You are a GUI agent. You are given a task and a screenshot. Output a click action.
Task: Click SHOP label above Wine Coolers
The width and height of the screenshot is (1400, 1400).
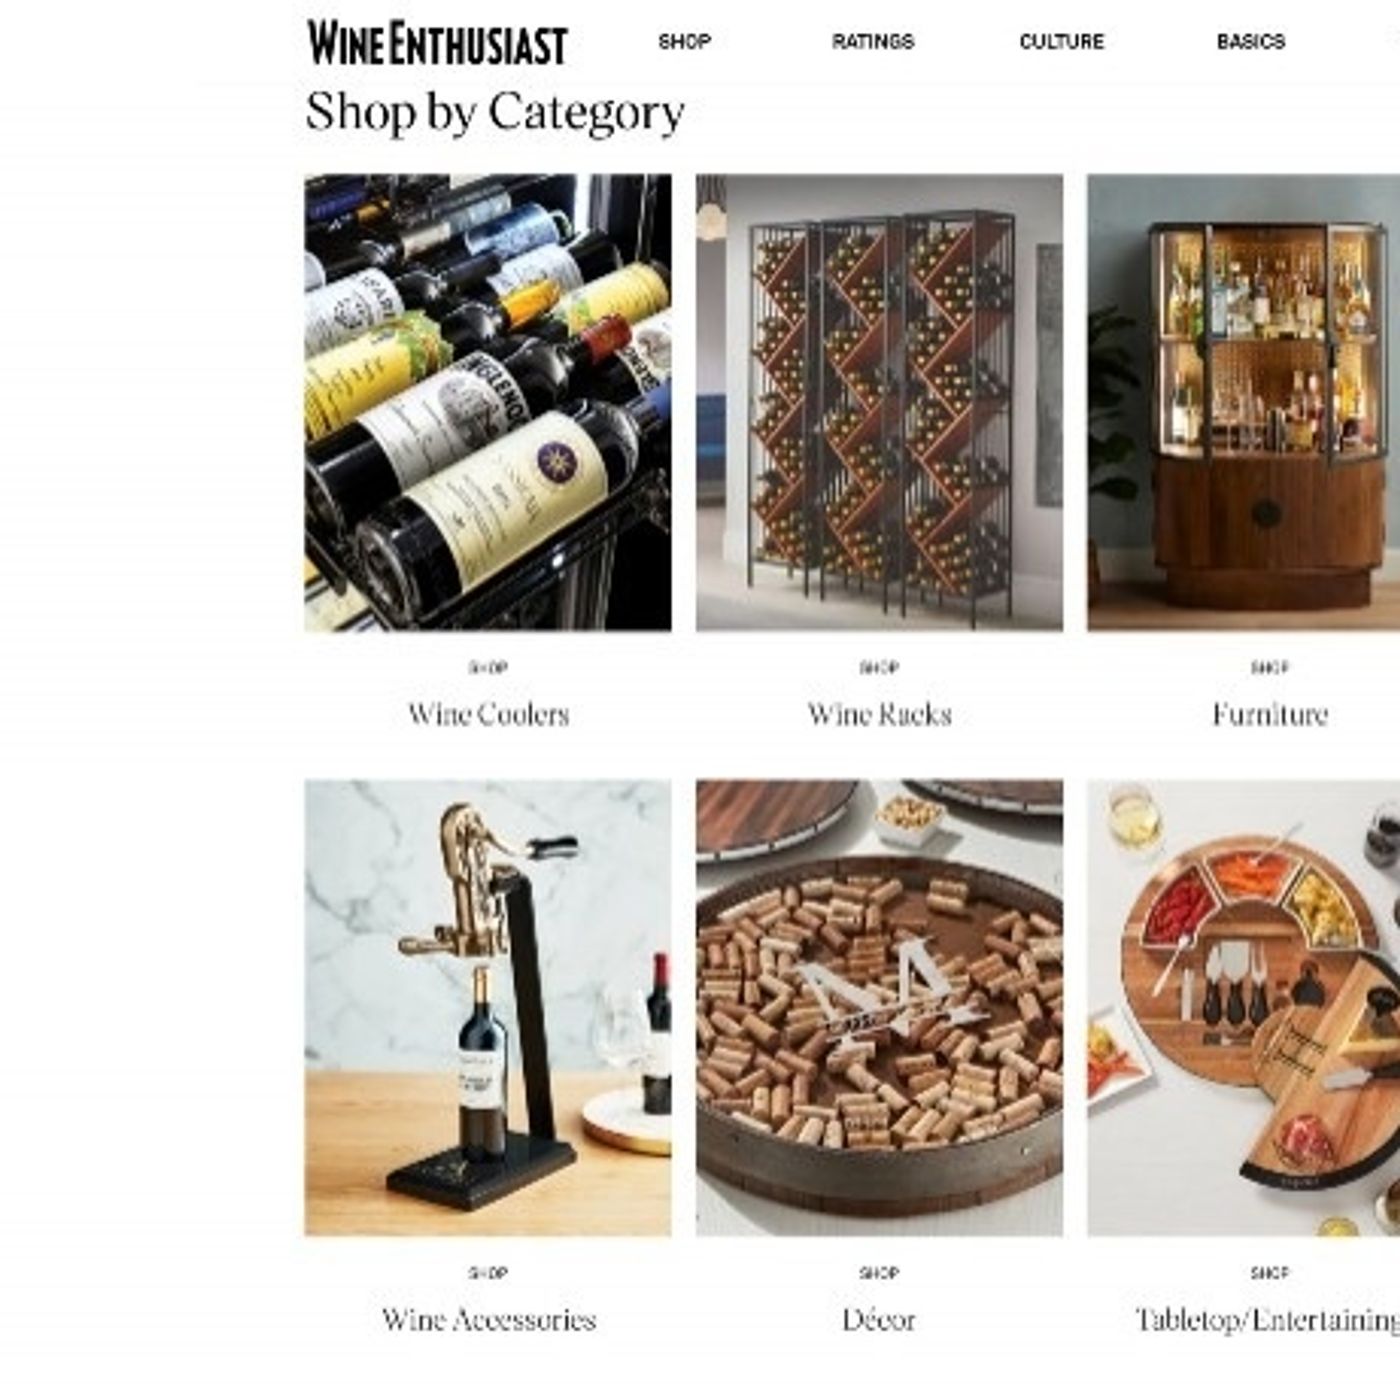[488, 667]
